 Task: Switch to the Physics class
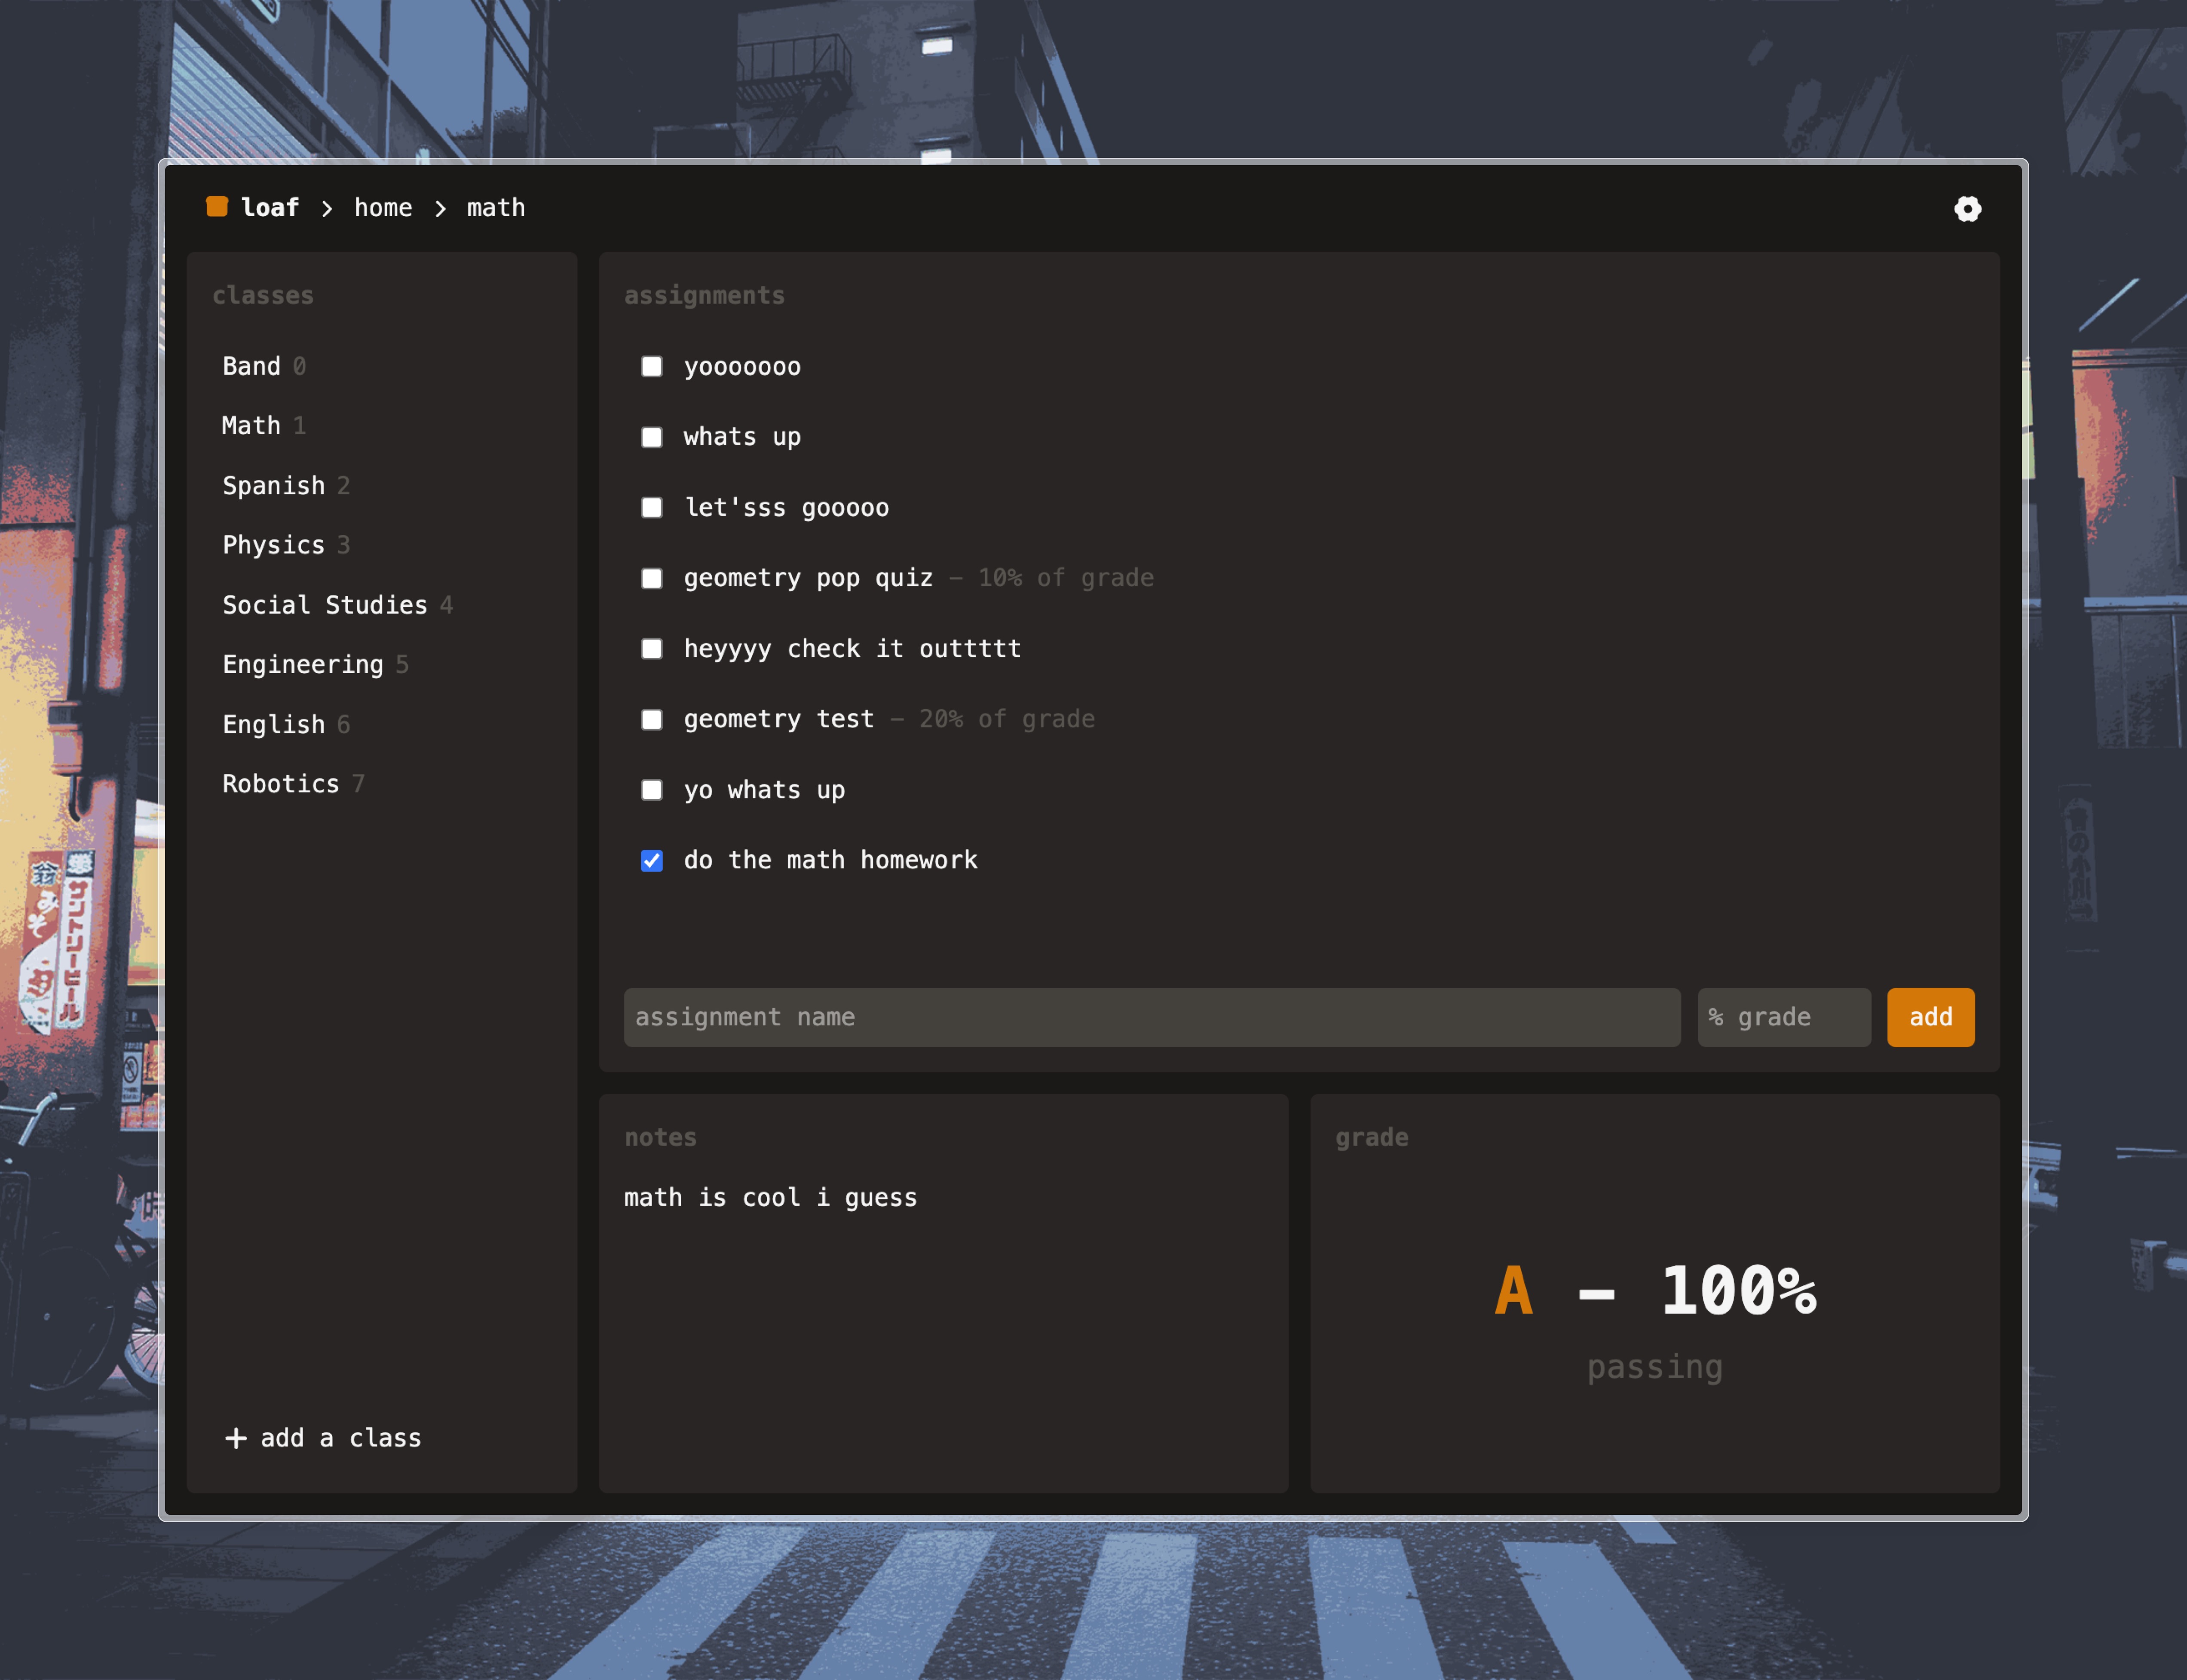click(x=274, y=545)
